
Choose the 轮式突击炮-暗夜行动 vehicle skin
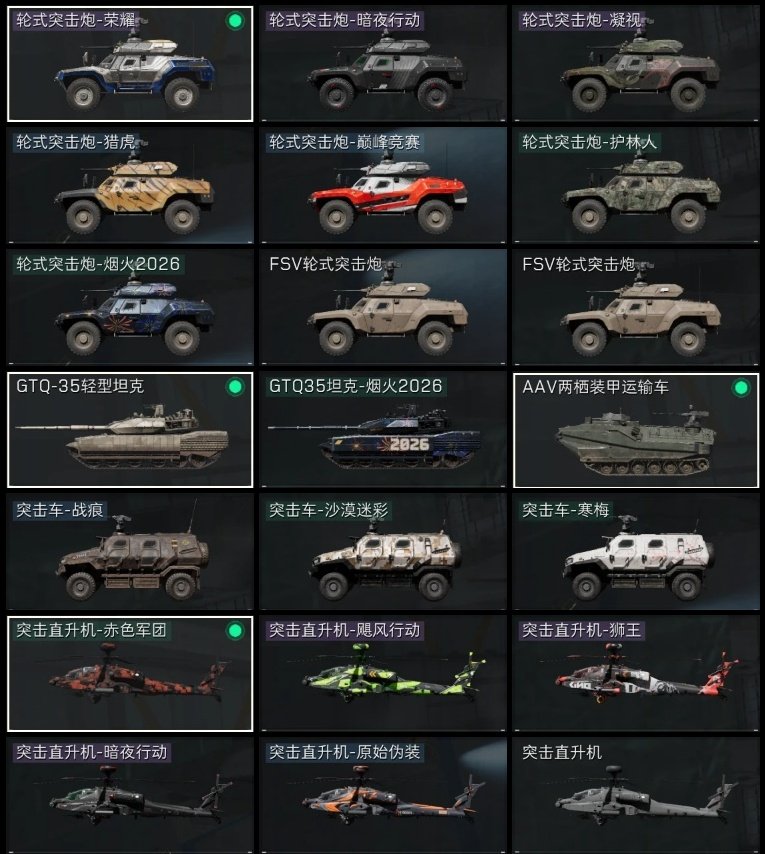[x=383, y=64]
